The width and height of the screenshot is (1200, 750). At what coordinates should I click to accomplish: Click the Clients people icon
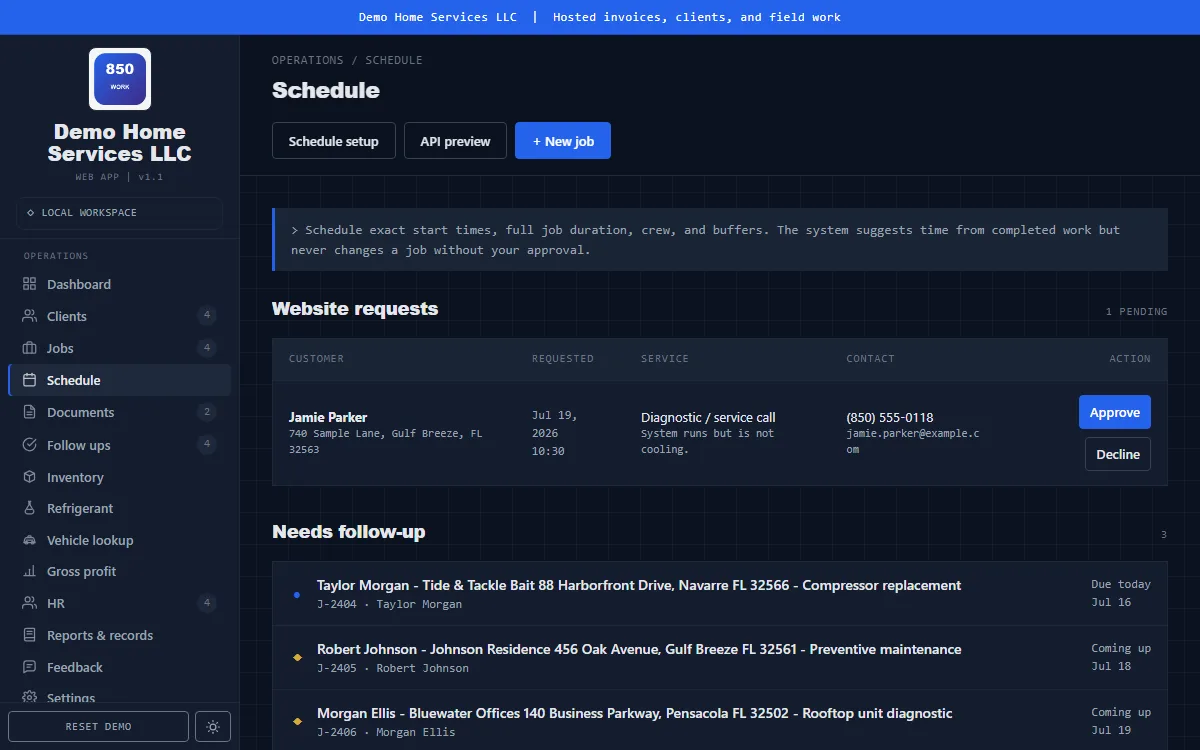click(29, 316)
